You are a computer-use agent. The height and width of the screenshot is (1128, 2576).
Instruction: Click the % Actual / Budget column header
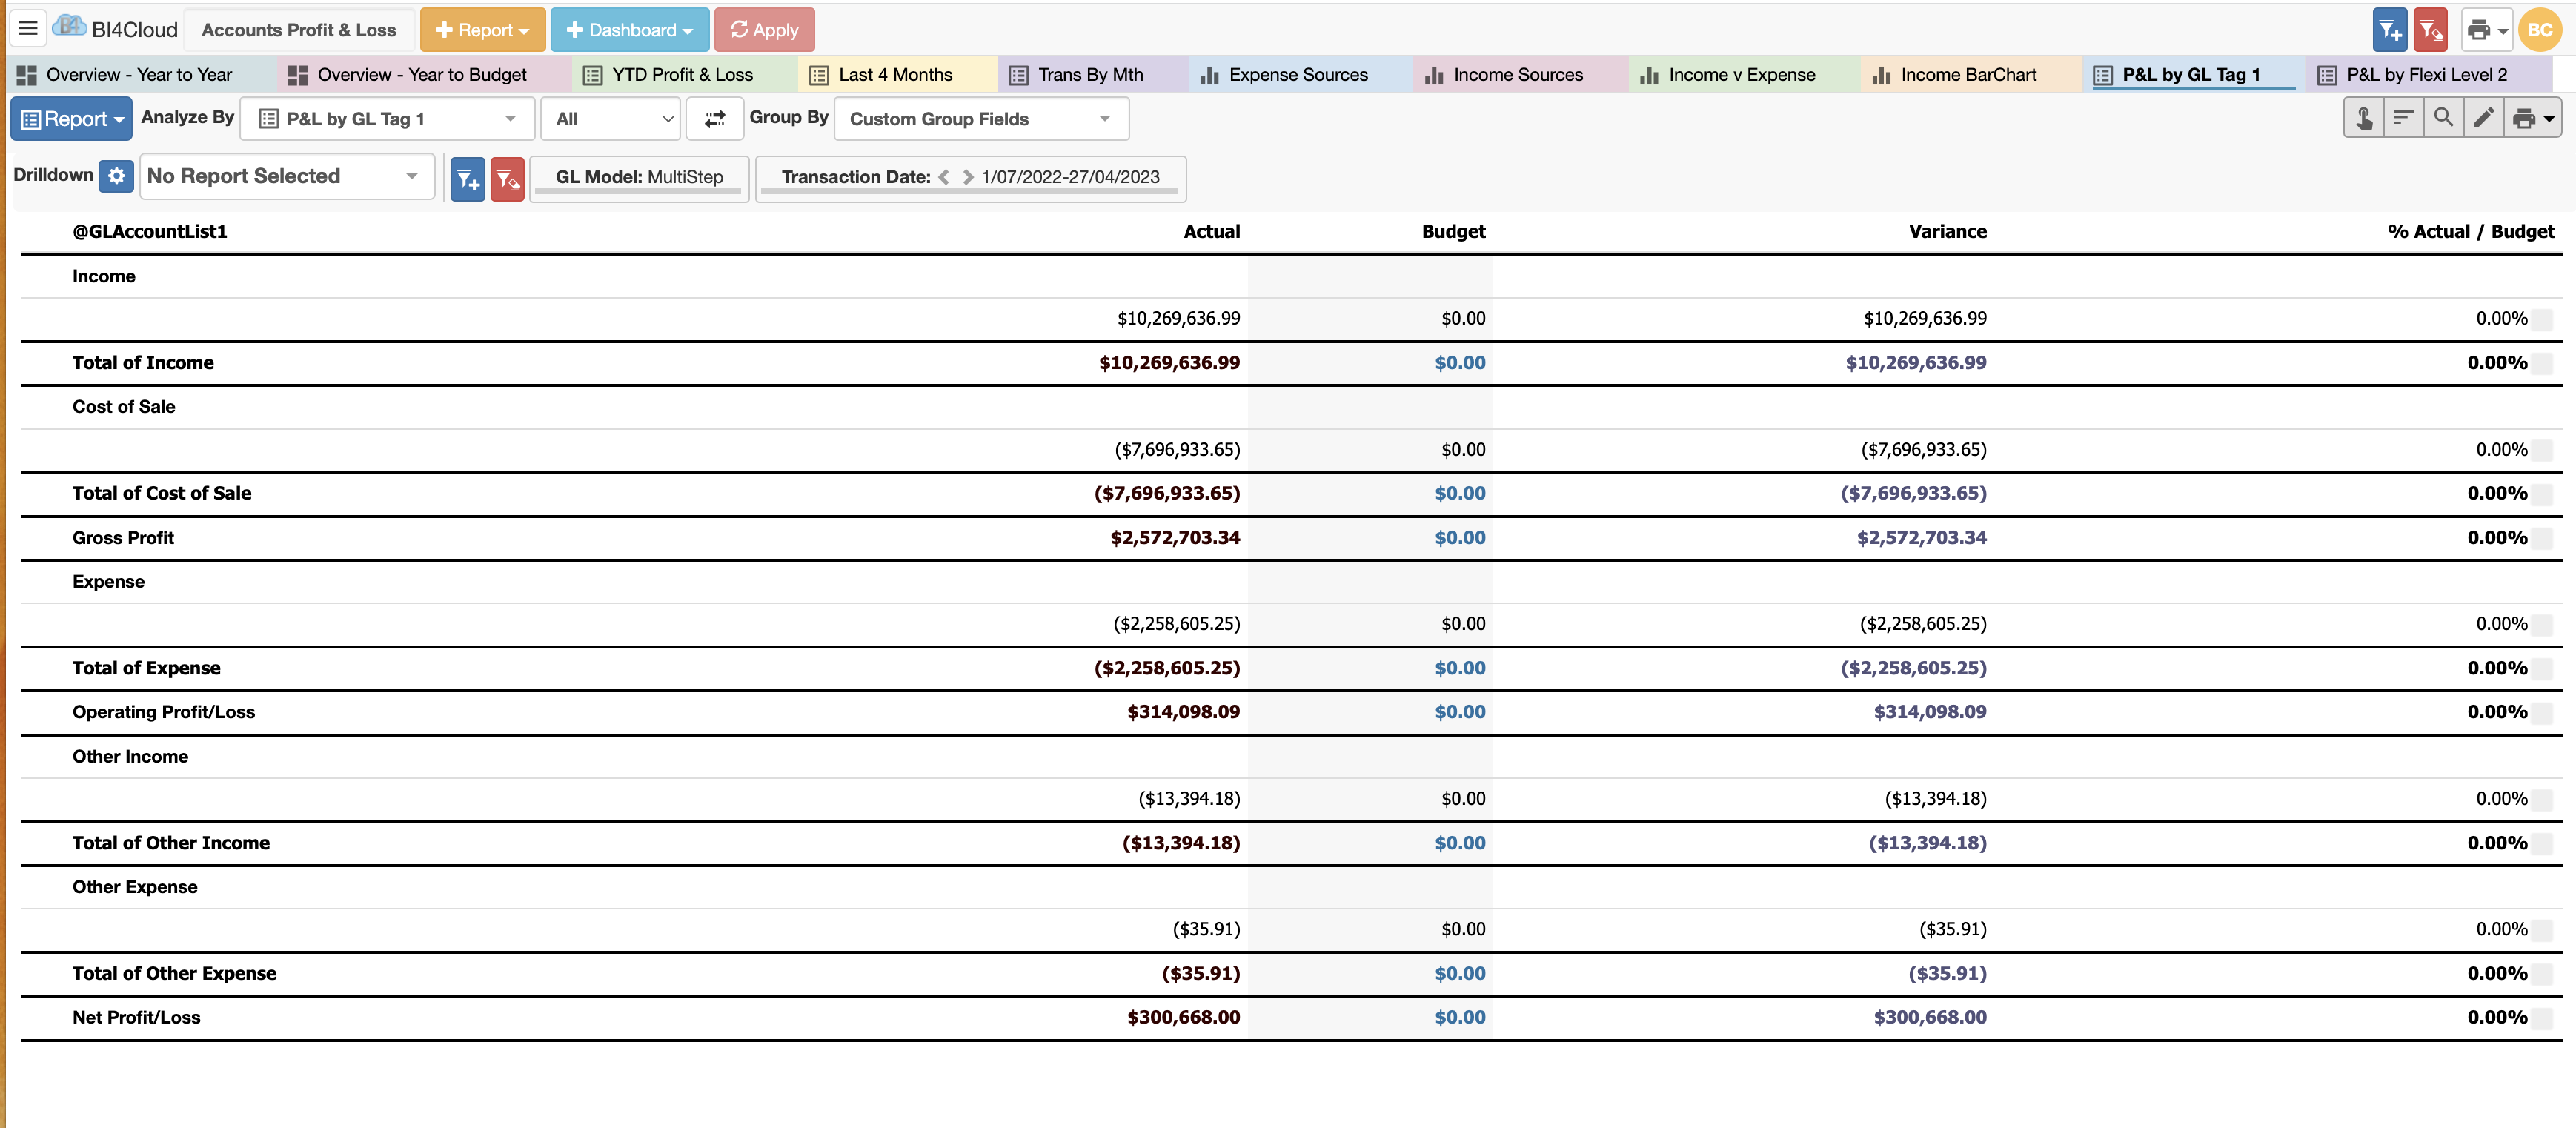point(2470,232)
